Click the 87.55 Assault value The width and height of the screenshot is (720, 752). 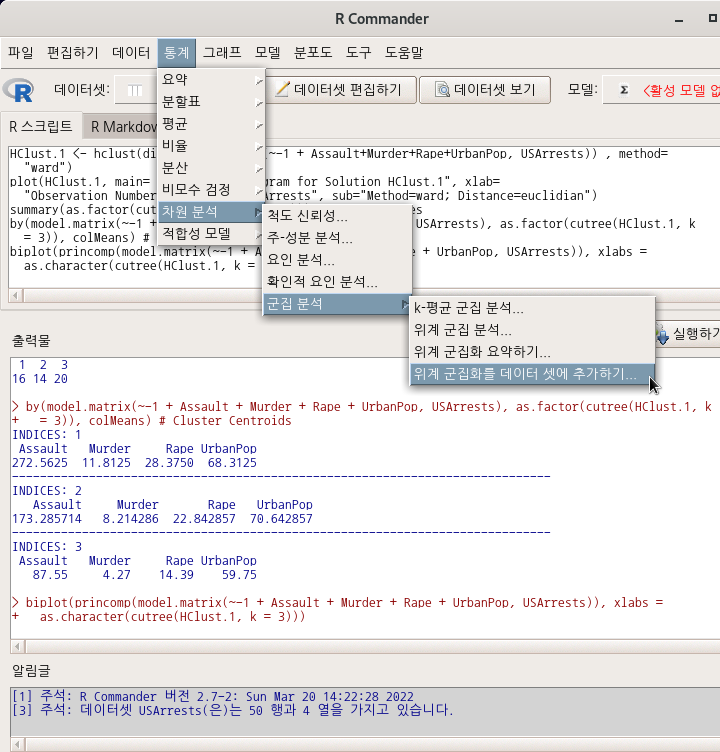(x=50, y=575)
